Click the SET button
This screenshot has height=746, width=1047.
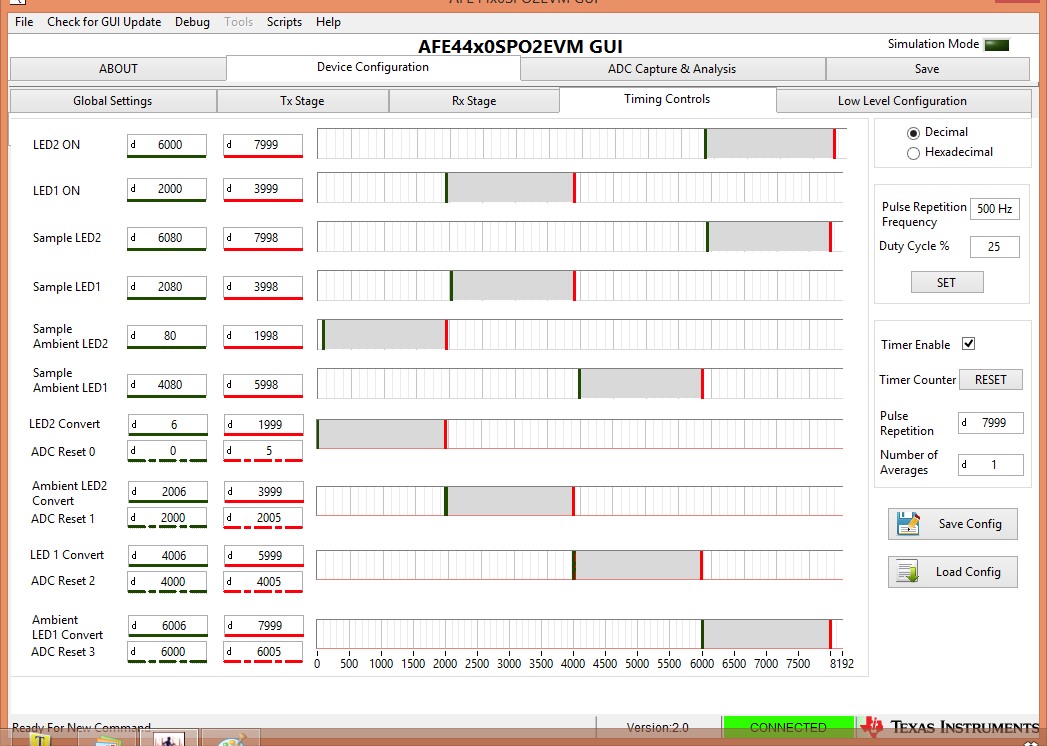[x=947, y=283]
